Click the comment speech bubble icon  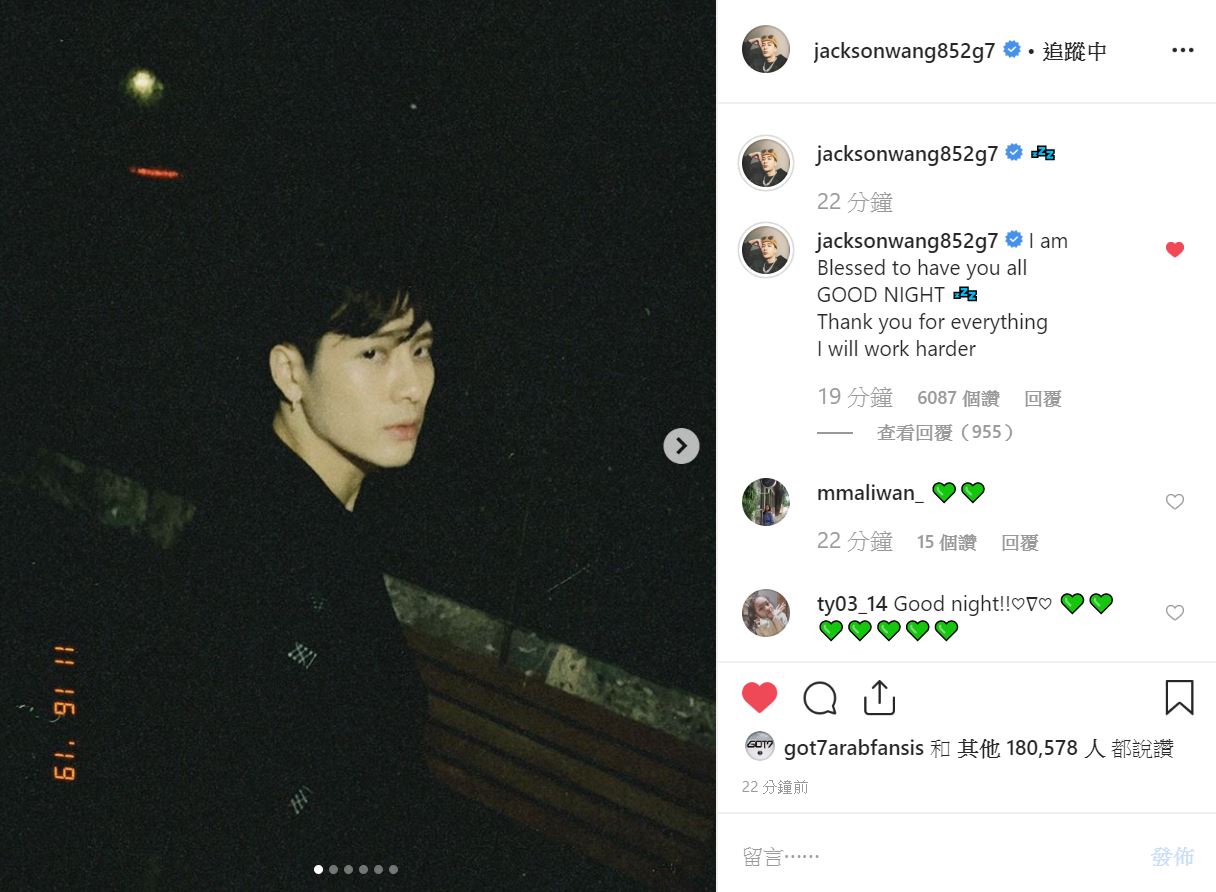pyautogui.click(x=820, y=697)
